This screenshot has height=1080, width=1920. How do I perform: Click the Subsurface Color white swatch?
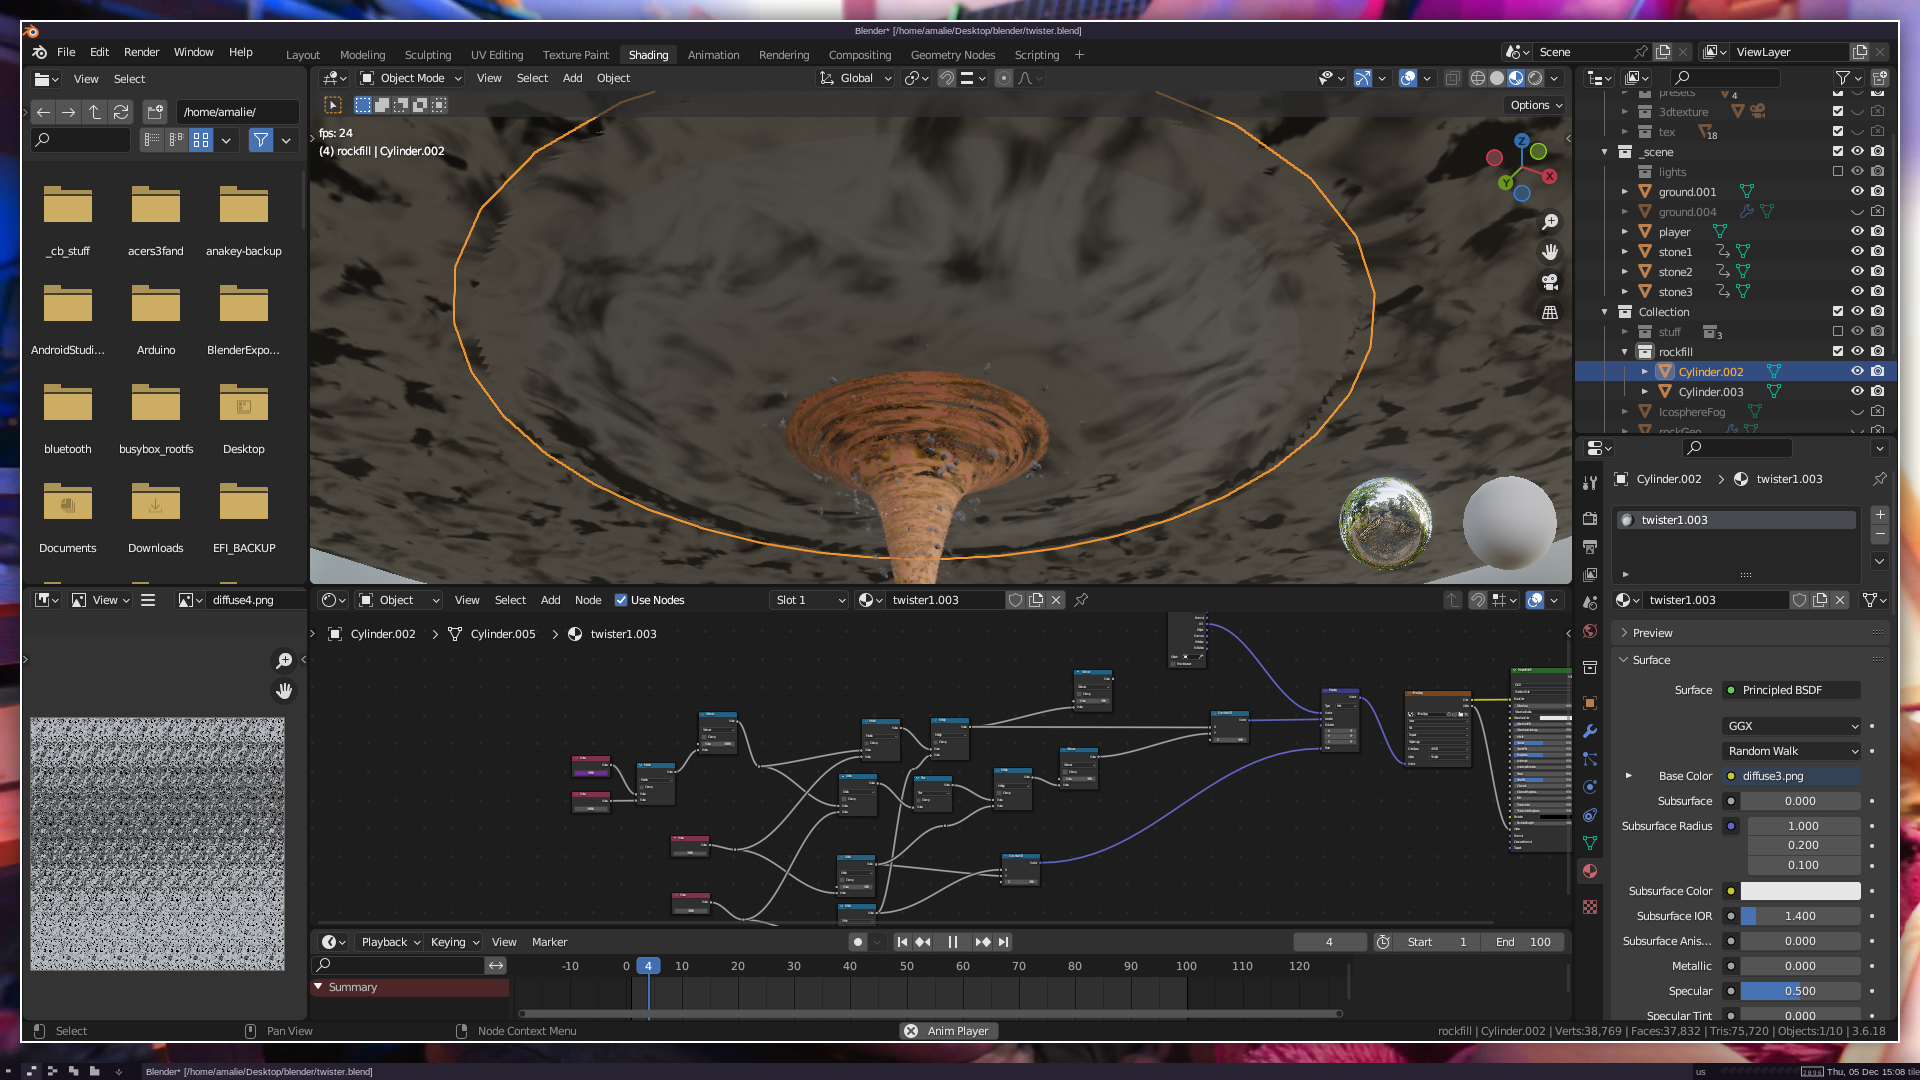click(x=1800, y=891)
